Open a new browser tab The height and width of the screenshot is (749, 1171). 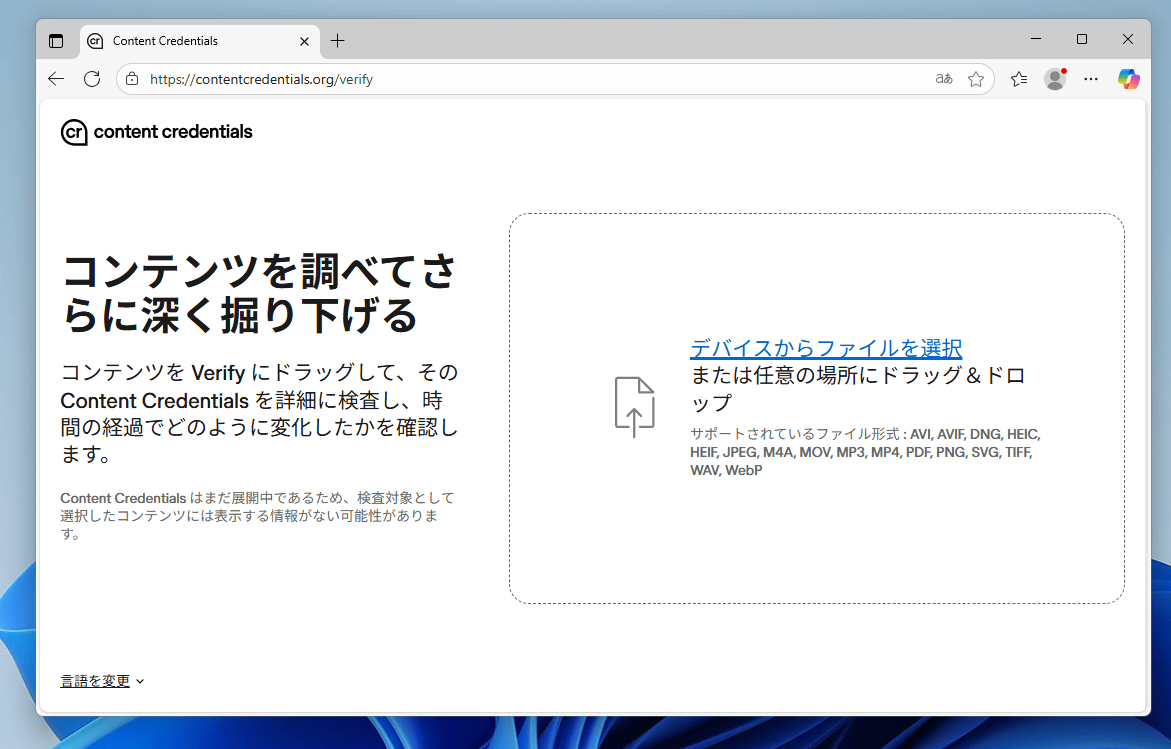point(338,41)
